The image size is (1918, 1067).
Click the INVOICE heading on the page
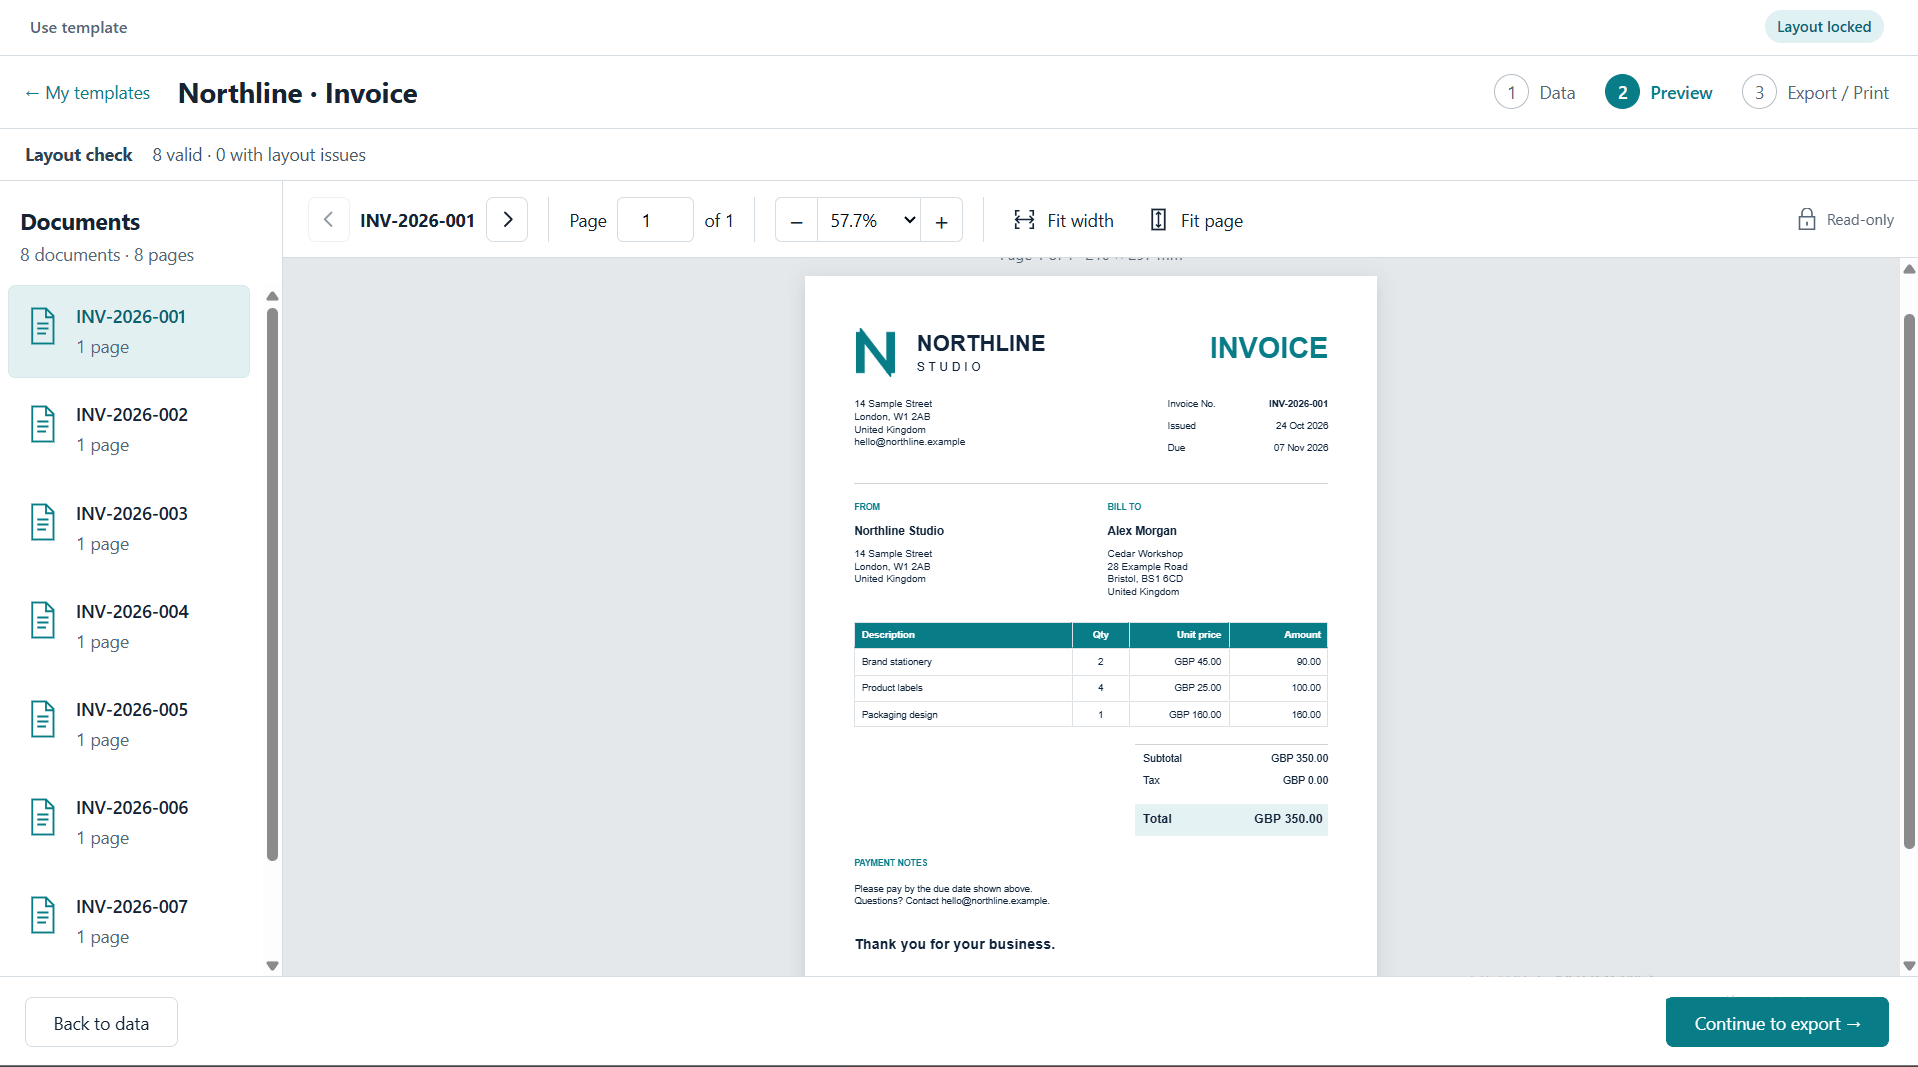click(x=1268, y=348)
